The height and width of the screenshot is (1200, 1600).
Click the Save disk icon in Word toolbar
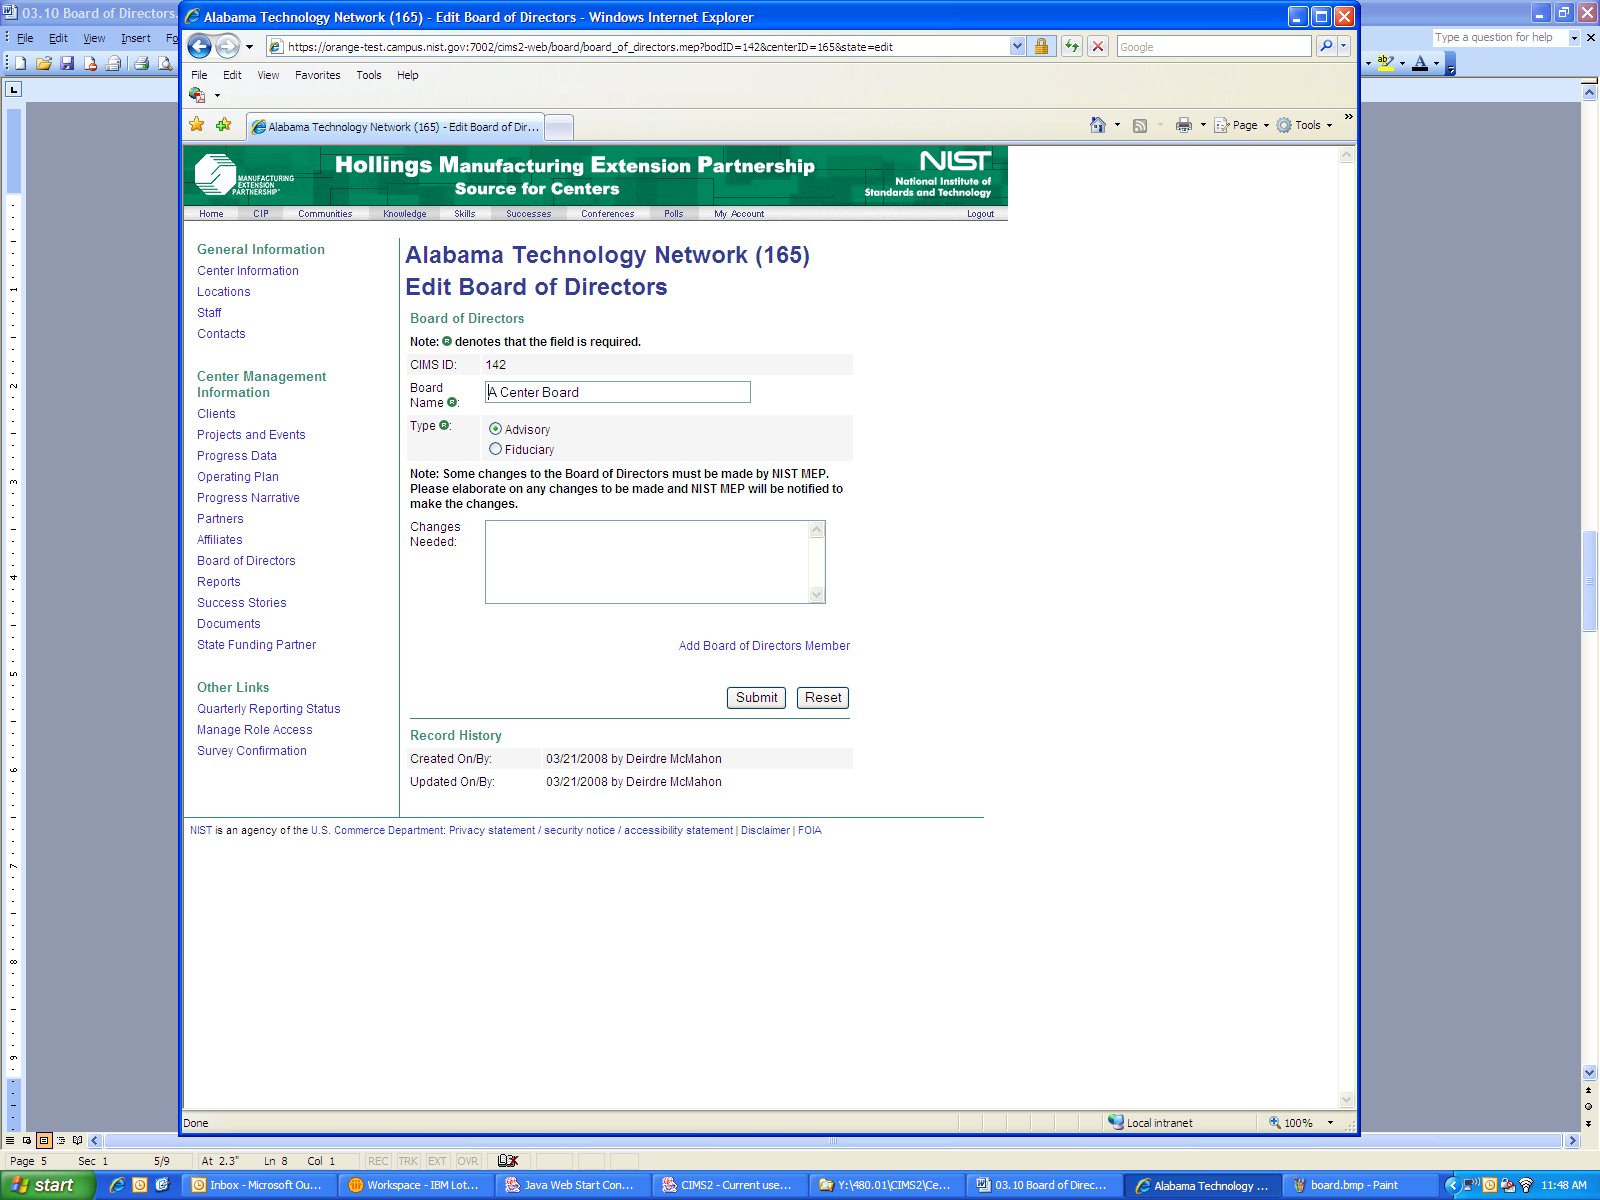click(67, 63)
